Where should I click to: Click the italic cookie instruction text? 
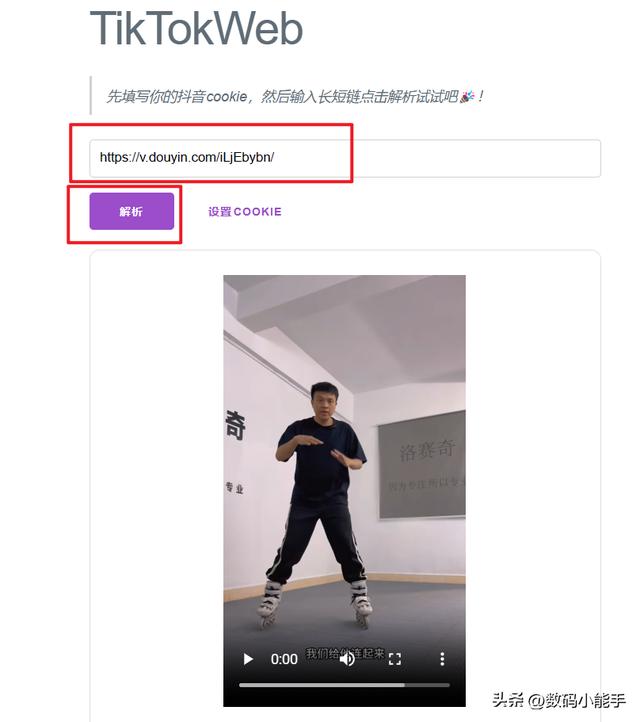tap(295, 96)
